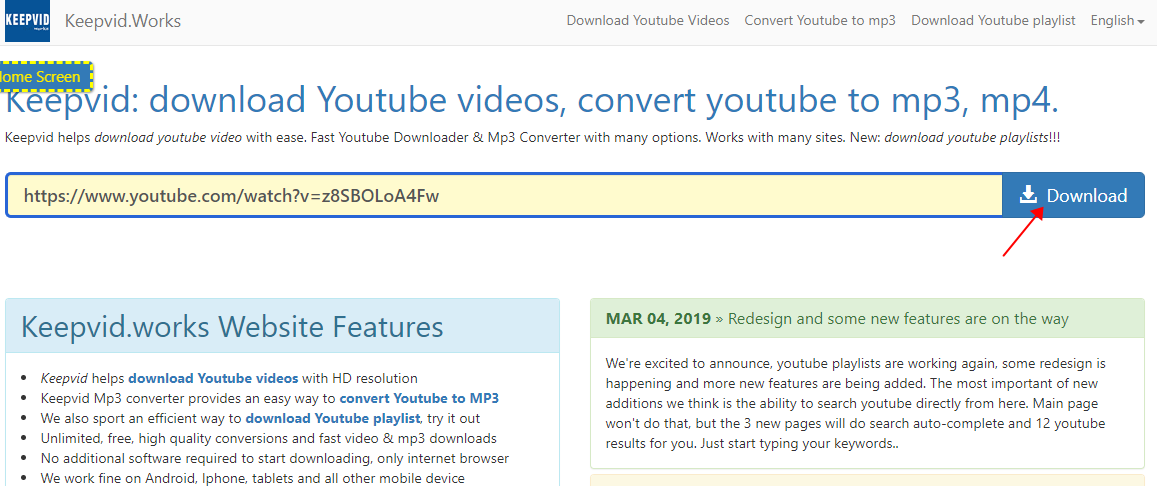This screenshot has width=1157, height=486.
Task: Click the "Unlimited, free, high quality conversions" bullet
Action: coord(268,438)
